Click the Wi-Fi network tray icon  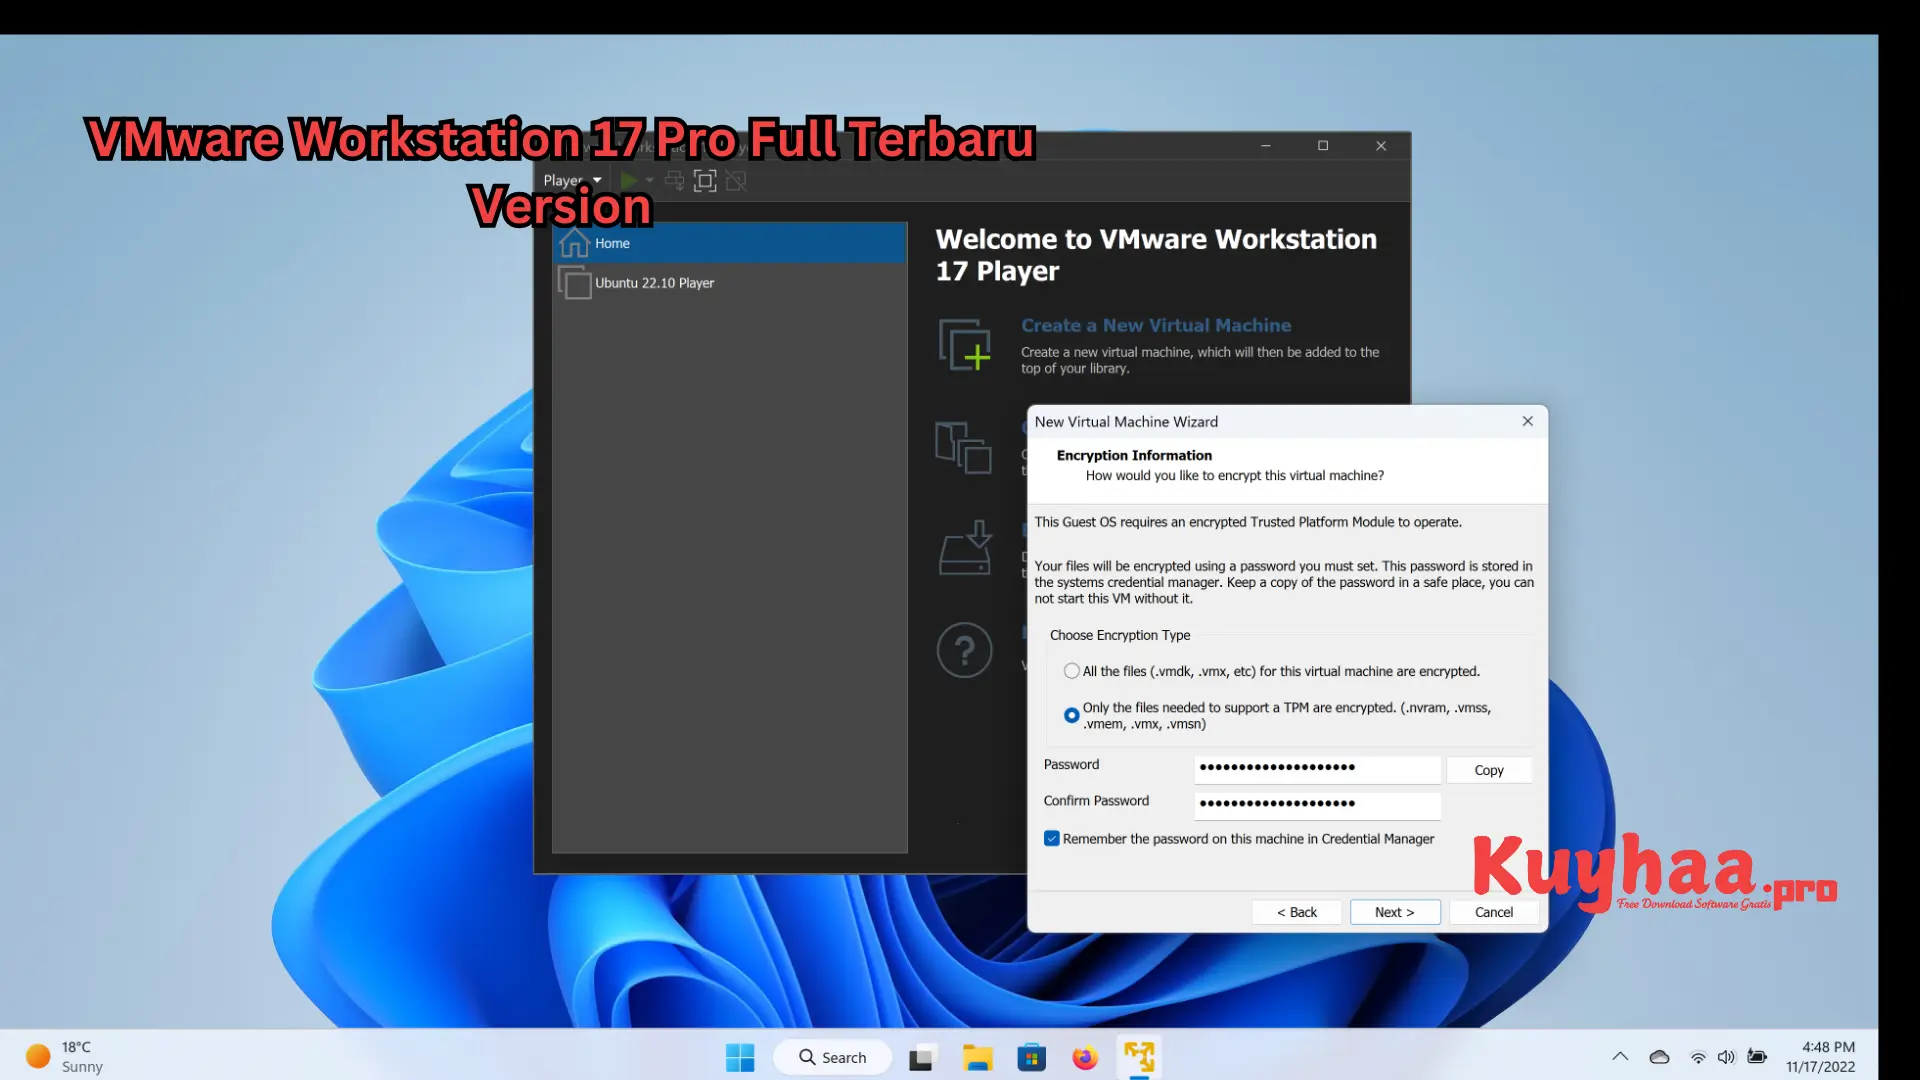pos(1698,1057)
